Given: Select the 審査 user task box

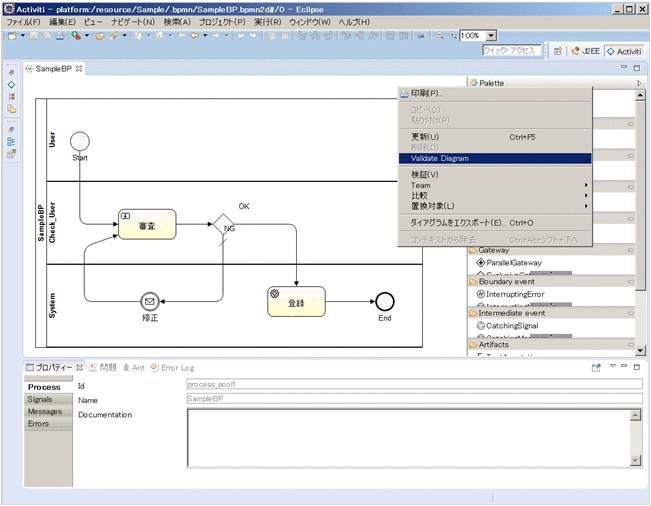Looking at the screenshot, I should pyautogui.click(x=147, y=224).
